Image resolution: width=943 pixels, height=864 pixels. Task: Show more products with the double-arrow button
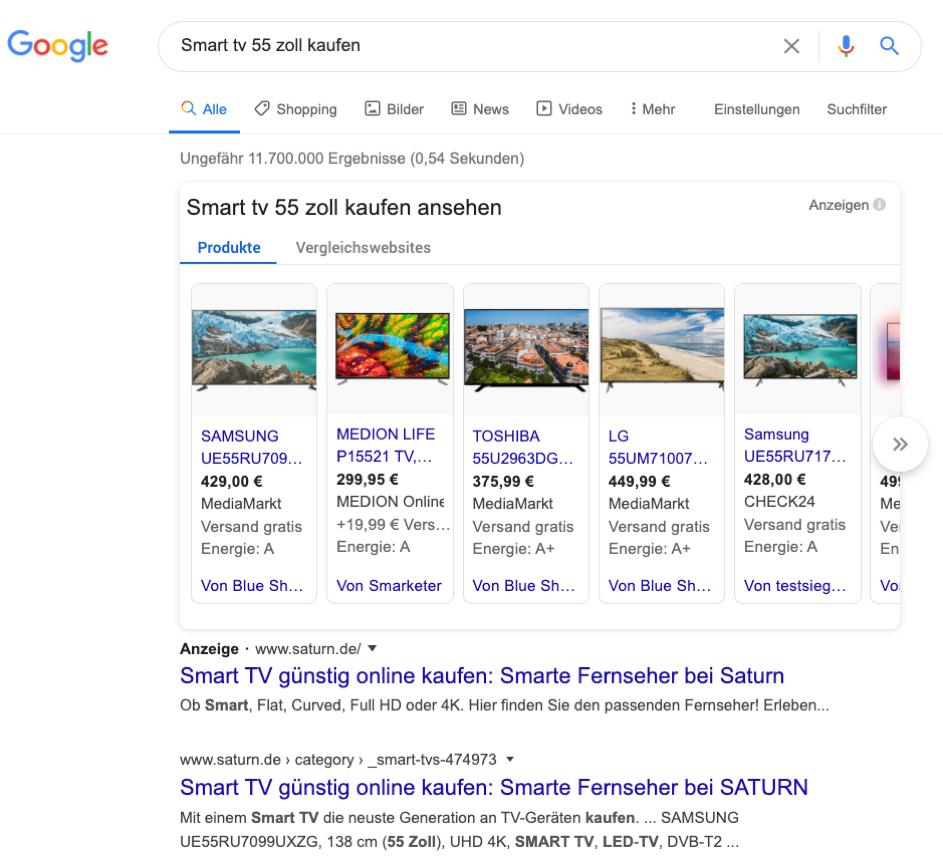(x=900, y=444)
